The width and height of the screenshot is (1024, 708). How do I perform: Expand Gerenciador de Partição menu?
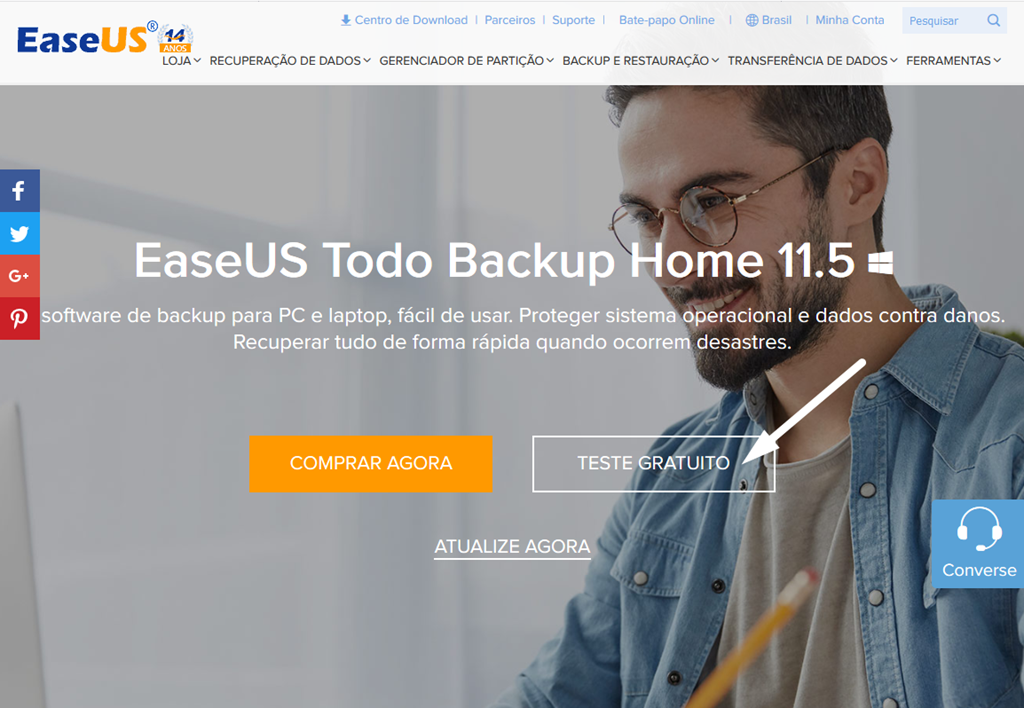(466, 61)
